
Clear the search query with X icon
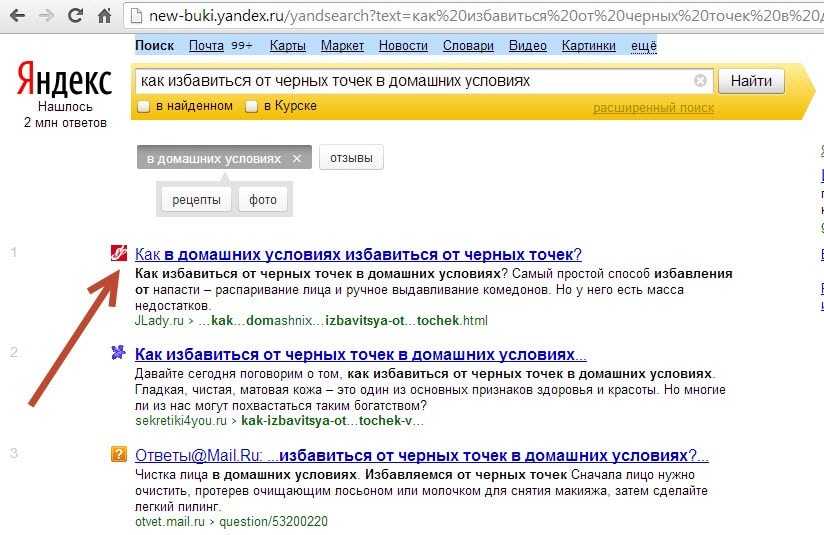point(700,81)
